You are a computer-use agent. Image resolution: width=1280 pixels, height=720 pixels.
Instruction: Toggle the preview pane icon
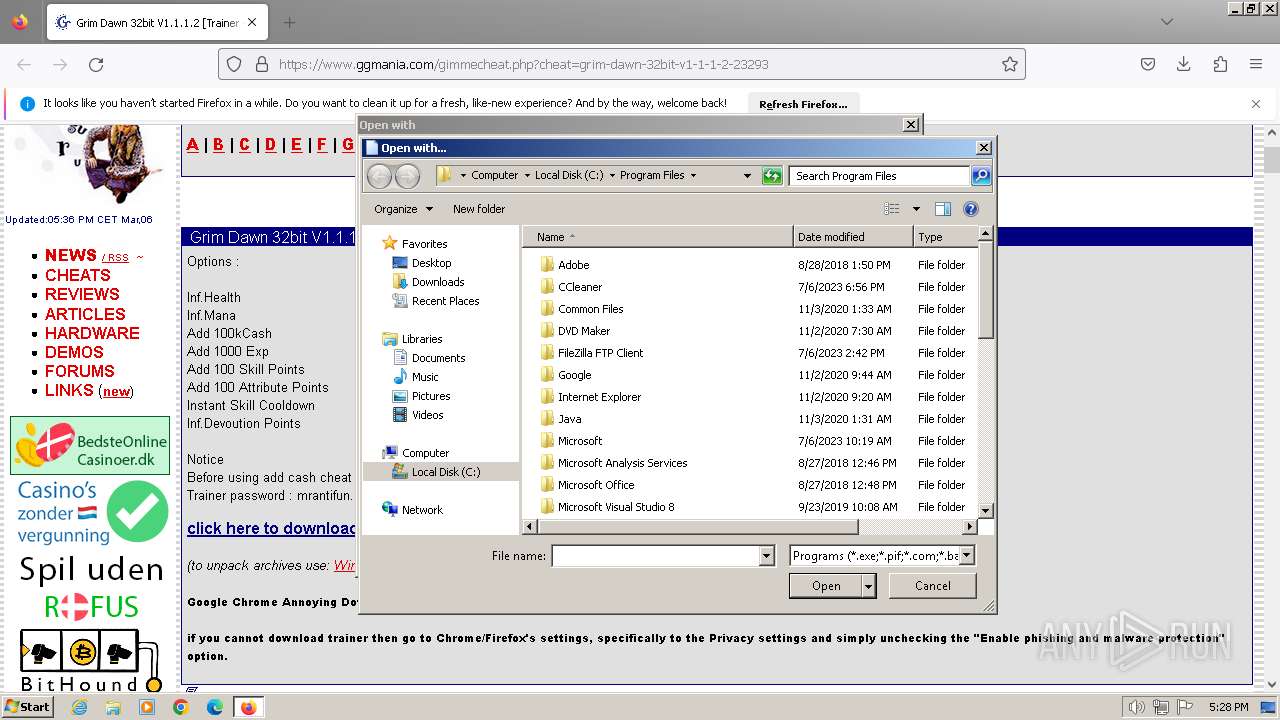point(942,209)
